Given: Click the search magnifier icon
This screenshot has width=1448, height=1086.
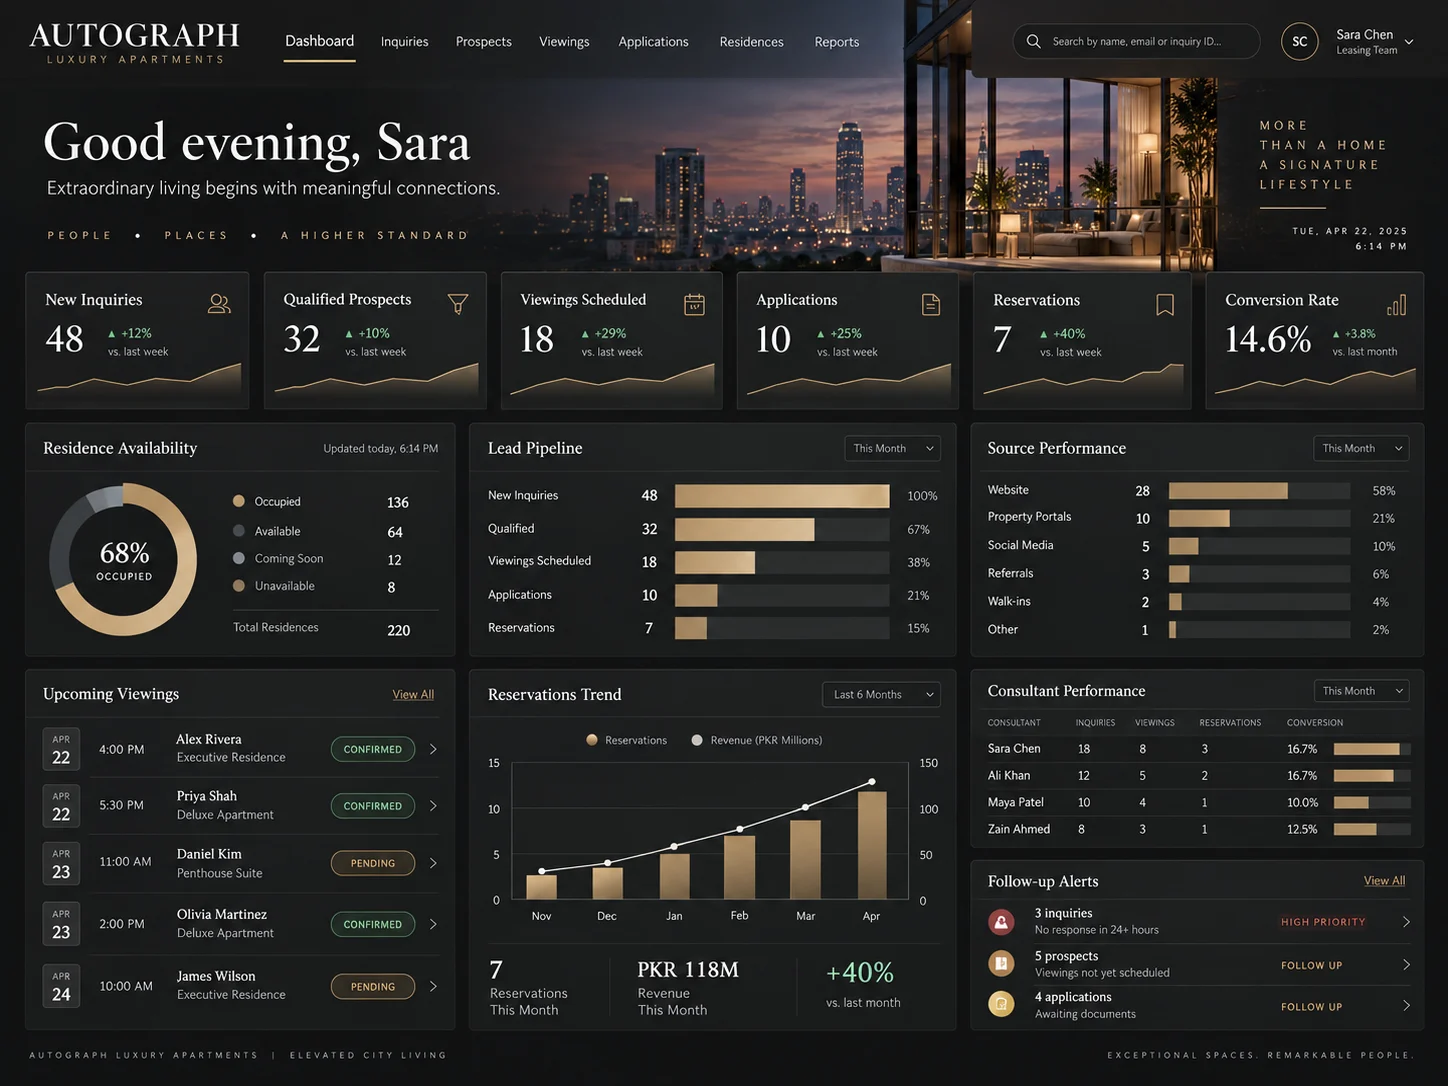Looking at the screenshot, I should pos(1034,42).
